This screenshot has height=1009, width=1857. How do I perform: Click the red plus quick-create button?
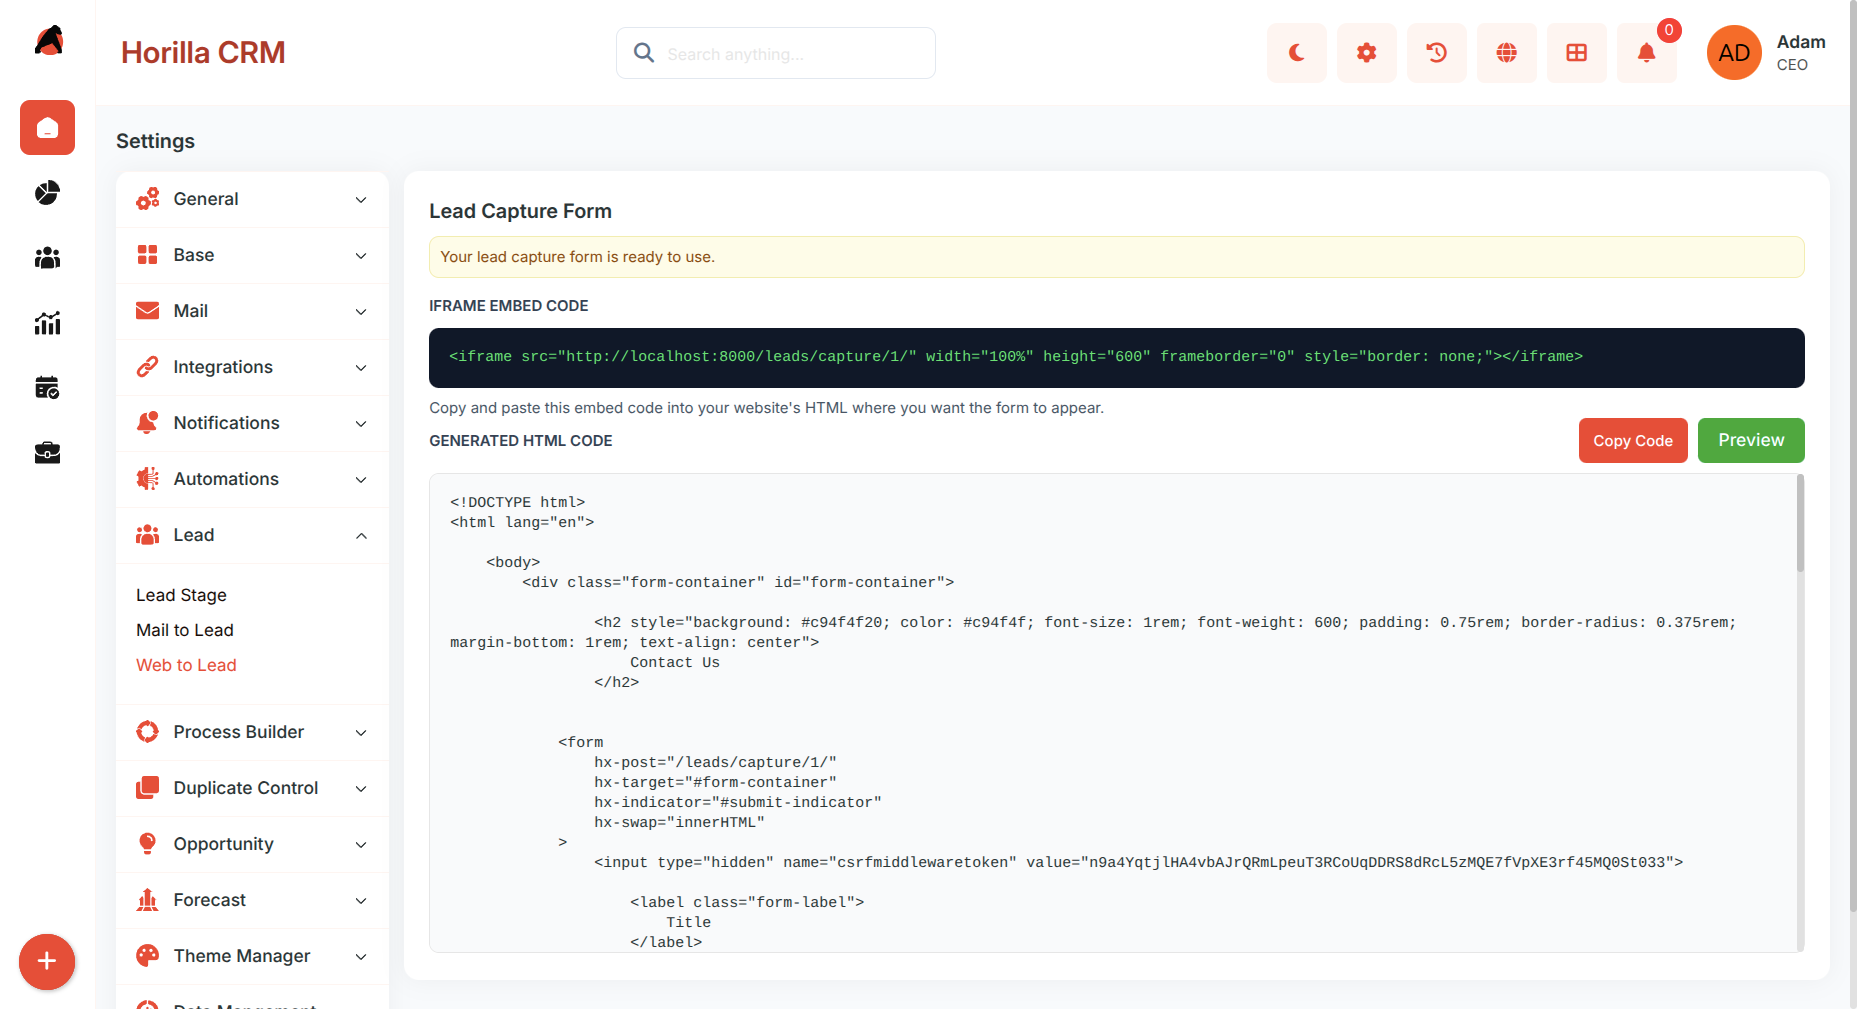[47, 962]
